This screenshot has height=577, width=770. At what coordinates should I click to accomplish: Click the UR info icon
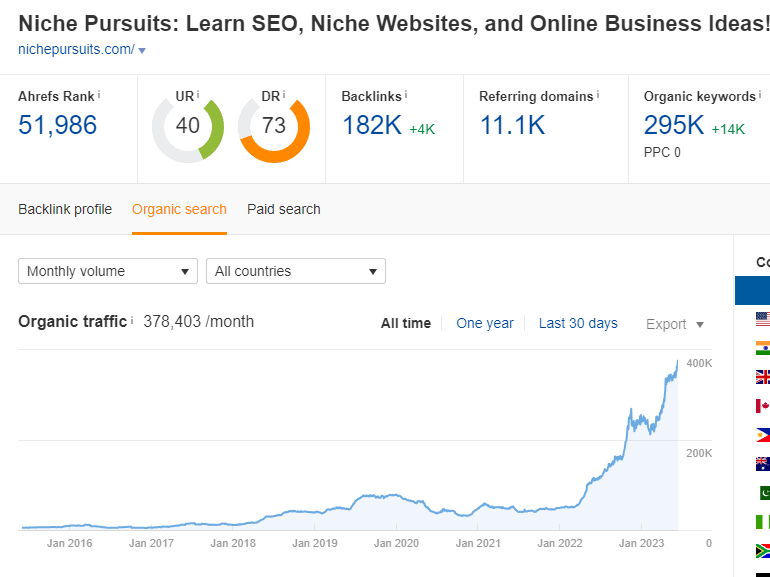tap(198, 94)
